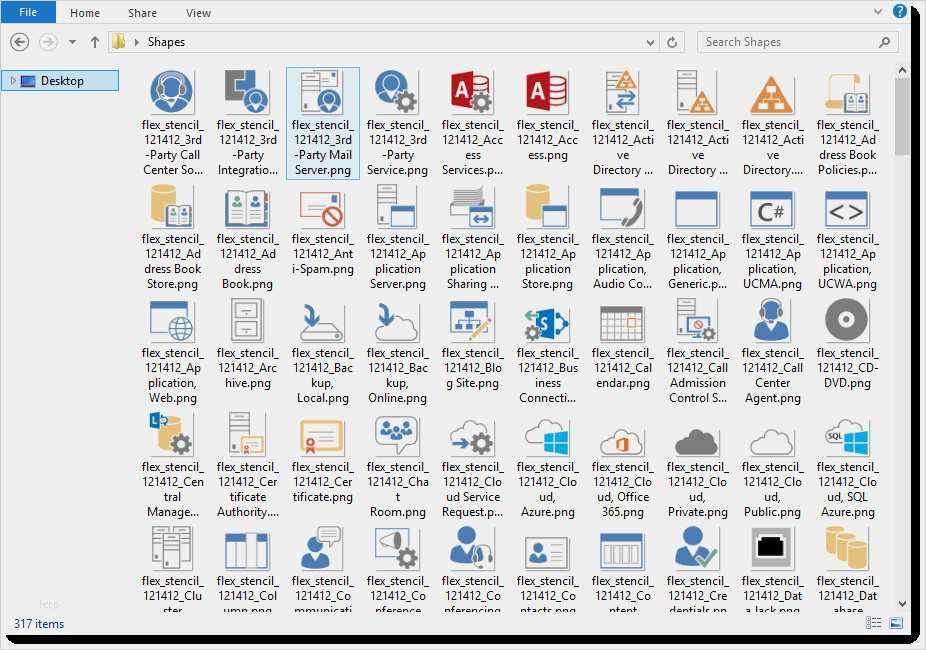926x650 pixels.
Task: Select the Calendar.png file icon
Action: (x=622, y=322)
